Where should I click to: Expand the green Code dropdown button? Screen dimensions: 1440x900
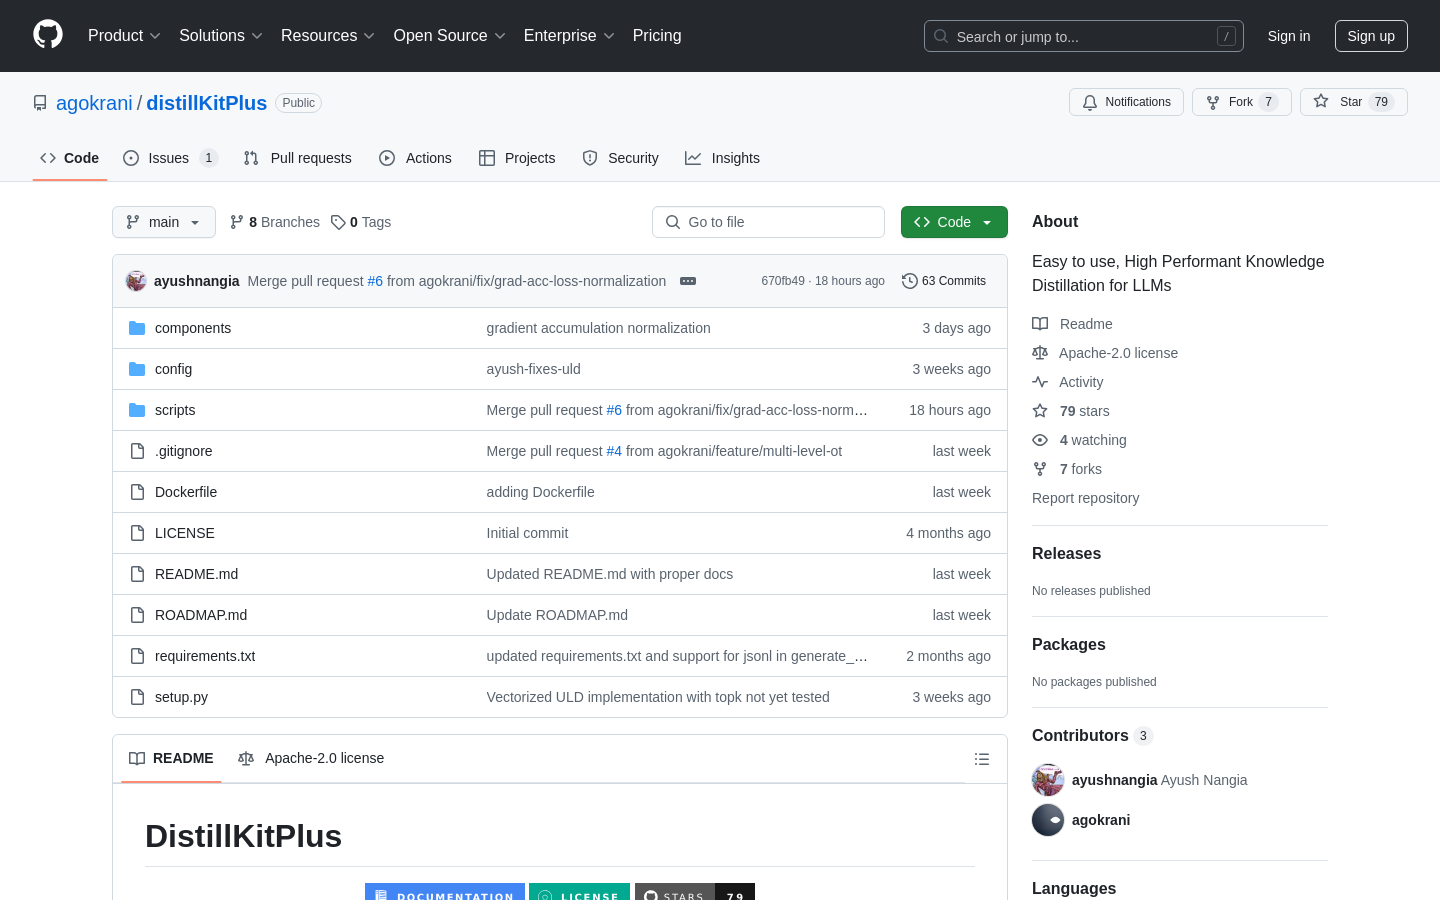(x=954, y=222)
